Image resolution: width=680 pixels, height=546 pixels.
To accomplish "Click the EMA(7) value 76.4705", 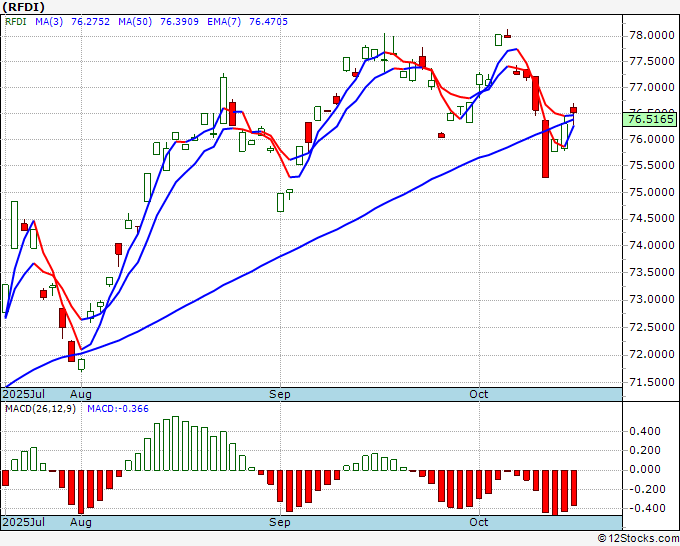I will click(x=268, y=21).
